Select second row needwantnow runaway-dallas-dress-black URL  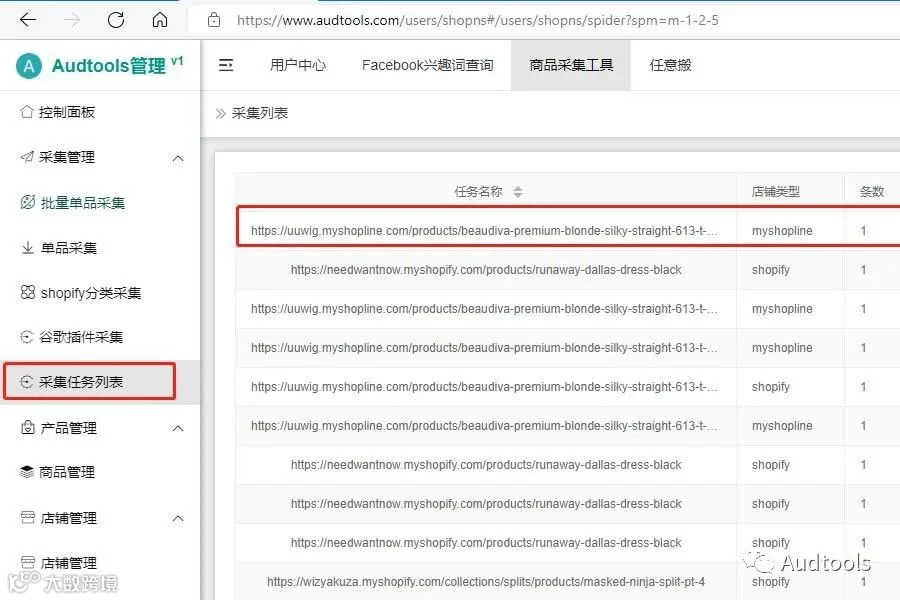click(x=486, y=270)
